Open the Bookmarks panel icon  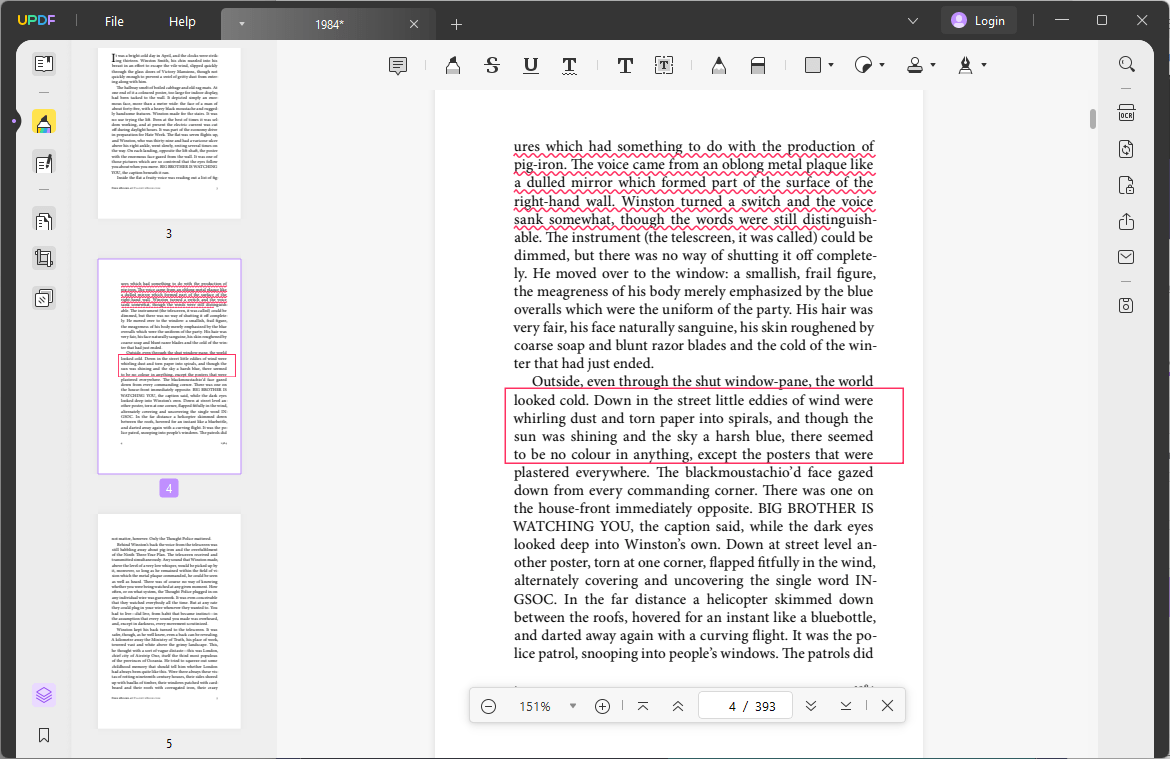click(44, 735)
